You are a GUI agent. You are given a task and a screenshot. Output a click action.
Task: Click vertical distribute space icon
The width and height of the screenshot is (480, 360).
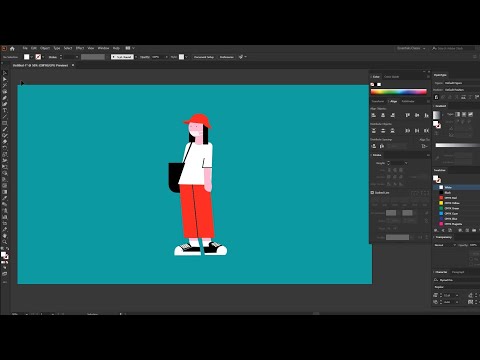(374, 146)
